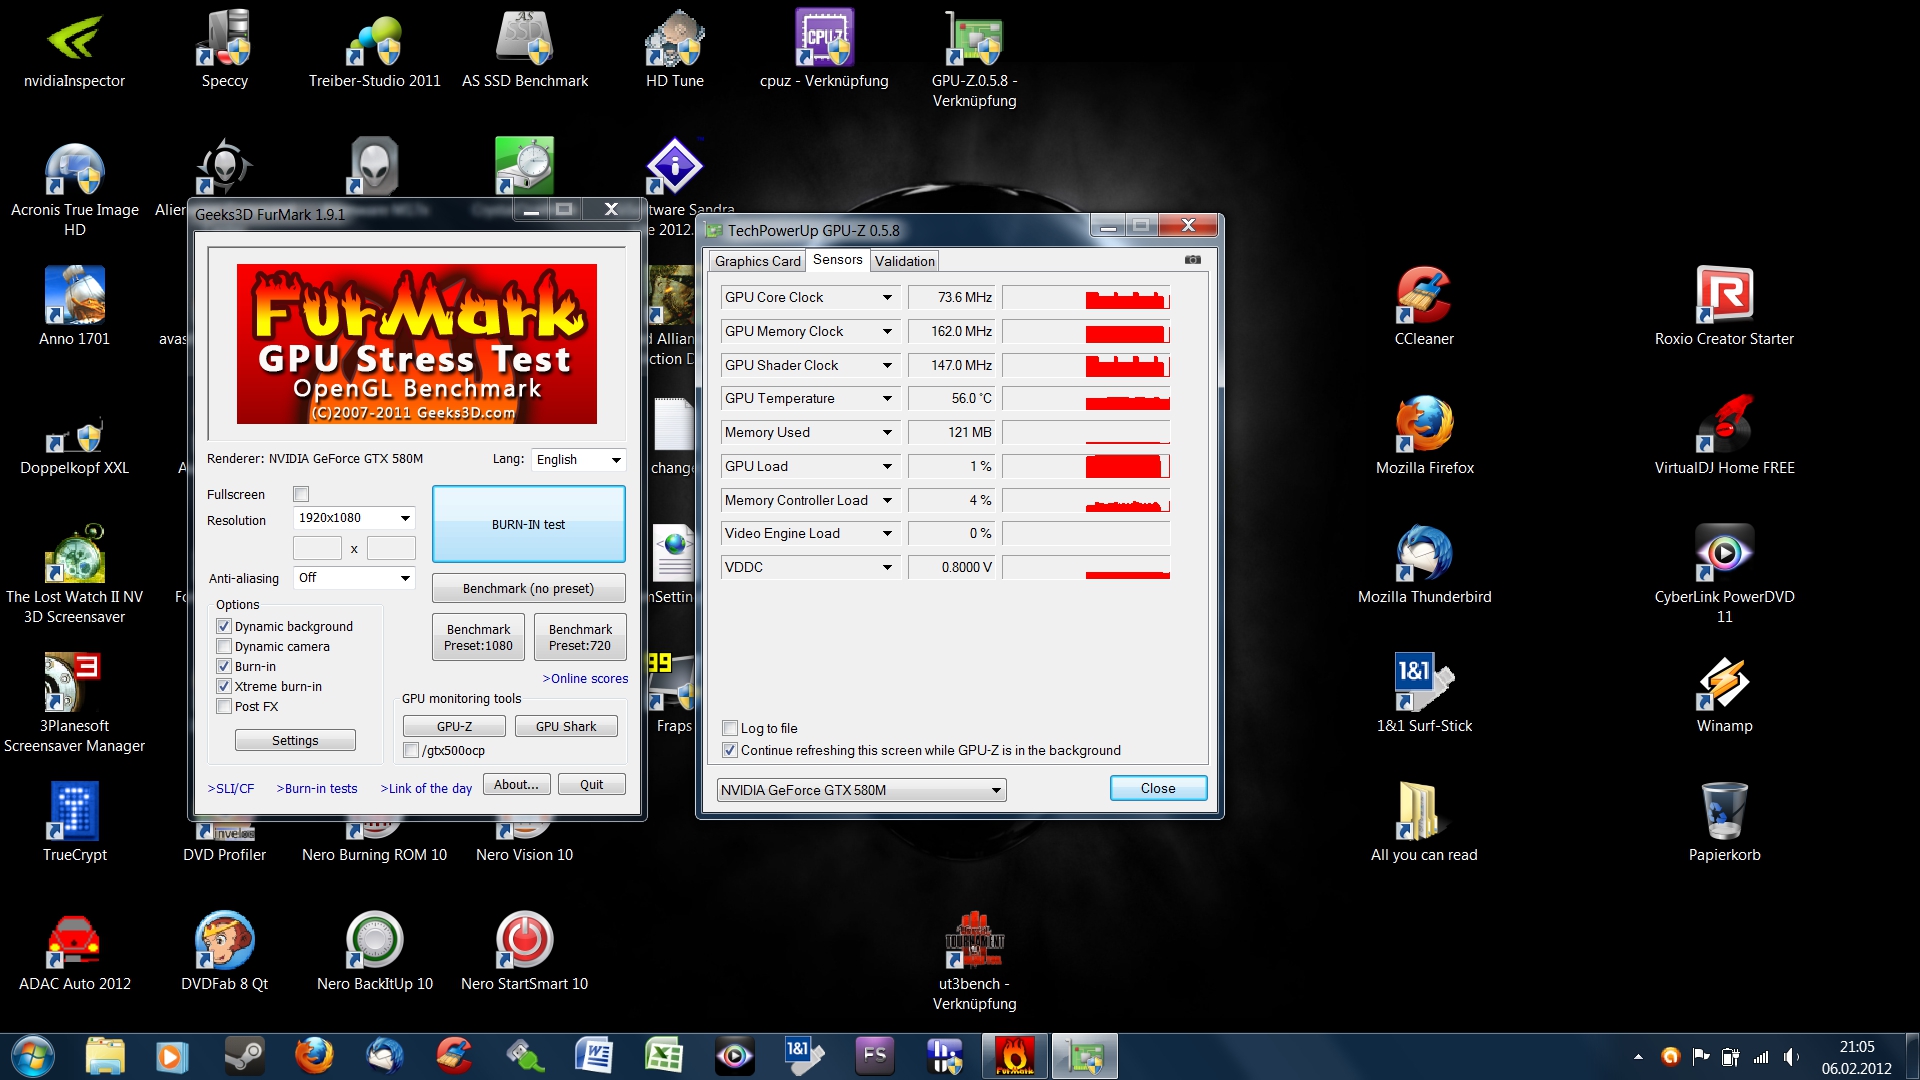Open SLI/CF link in FurMark
The image size is (1920, 1080).
(231, 788)
